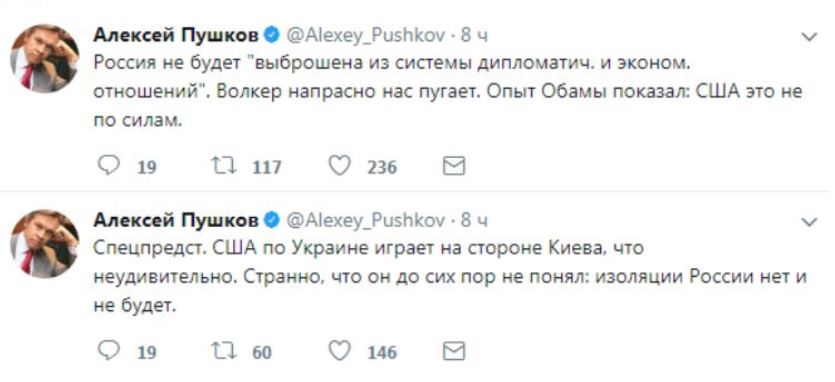Screen dimensions: 835x382
Task: Open second tweet's avatar photo
Action: click(45, 243)
